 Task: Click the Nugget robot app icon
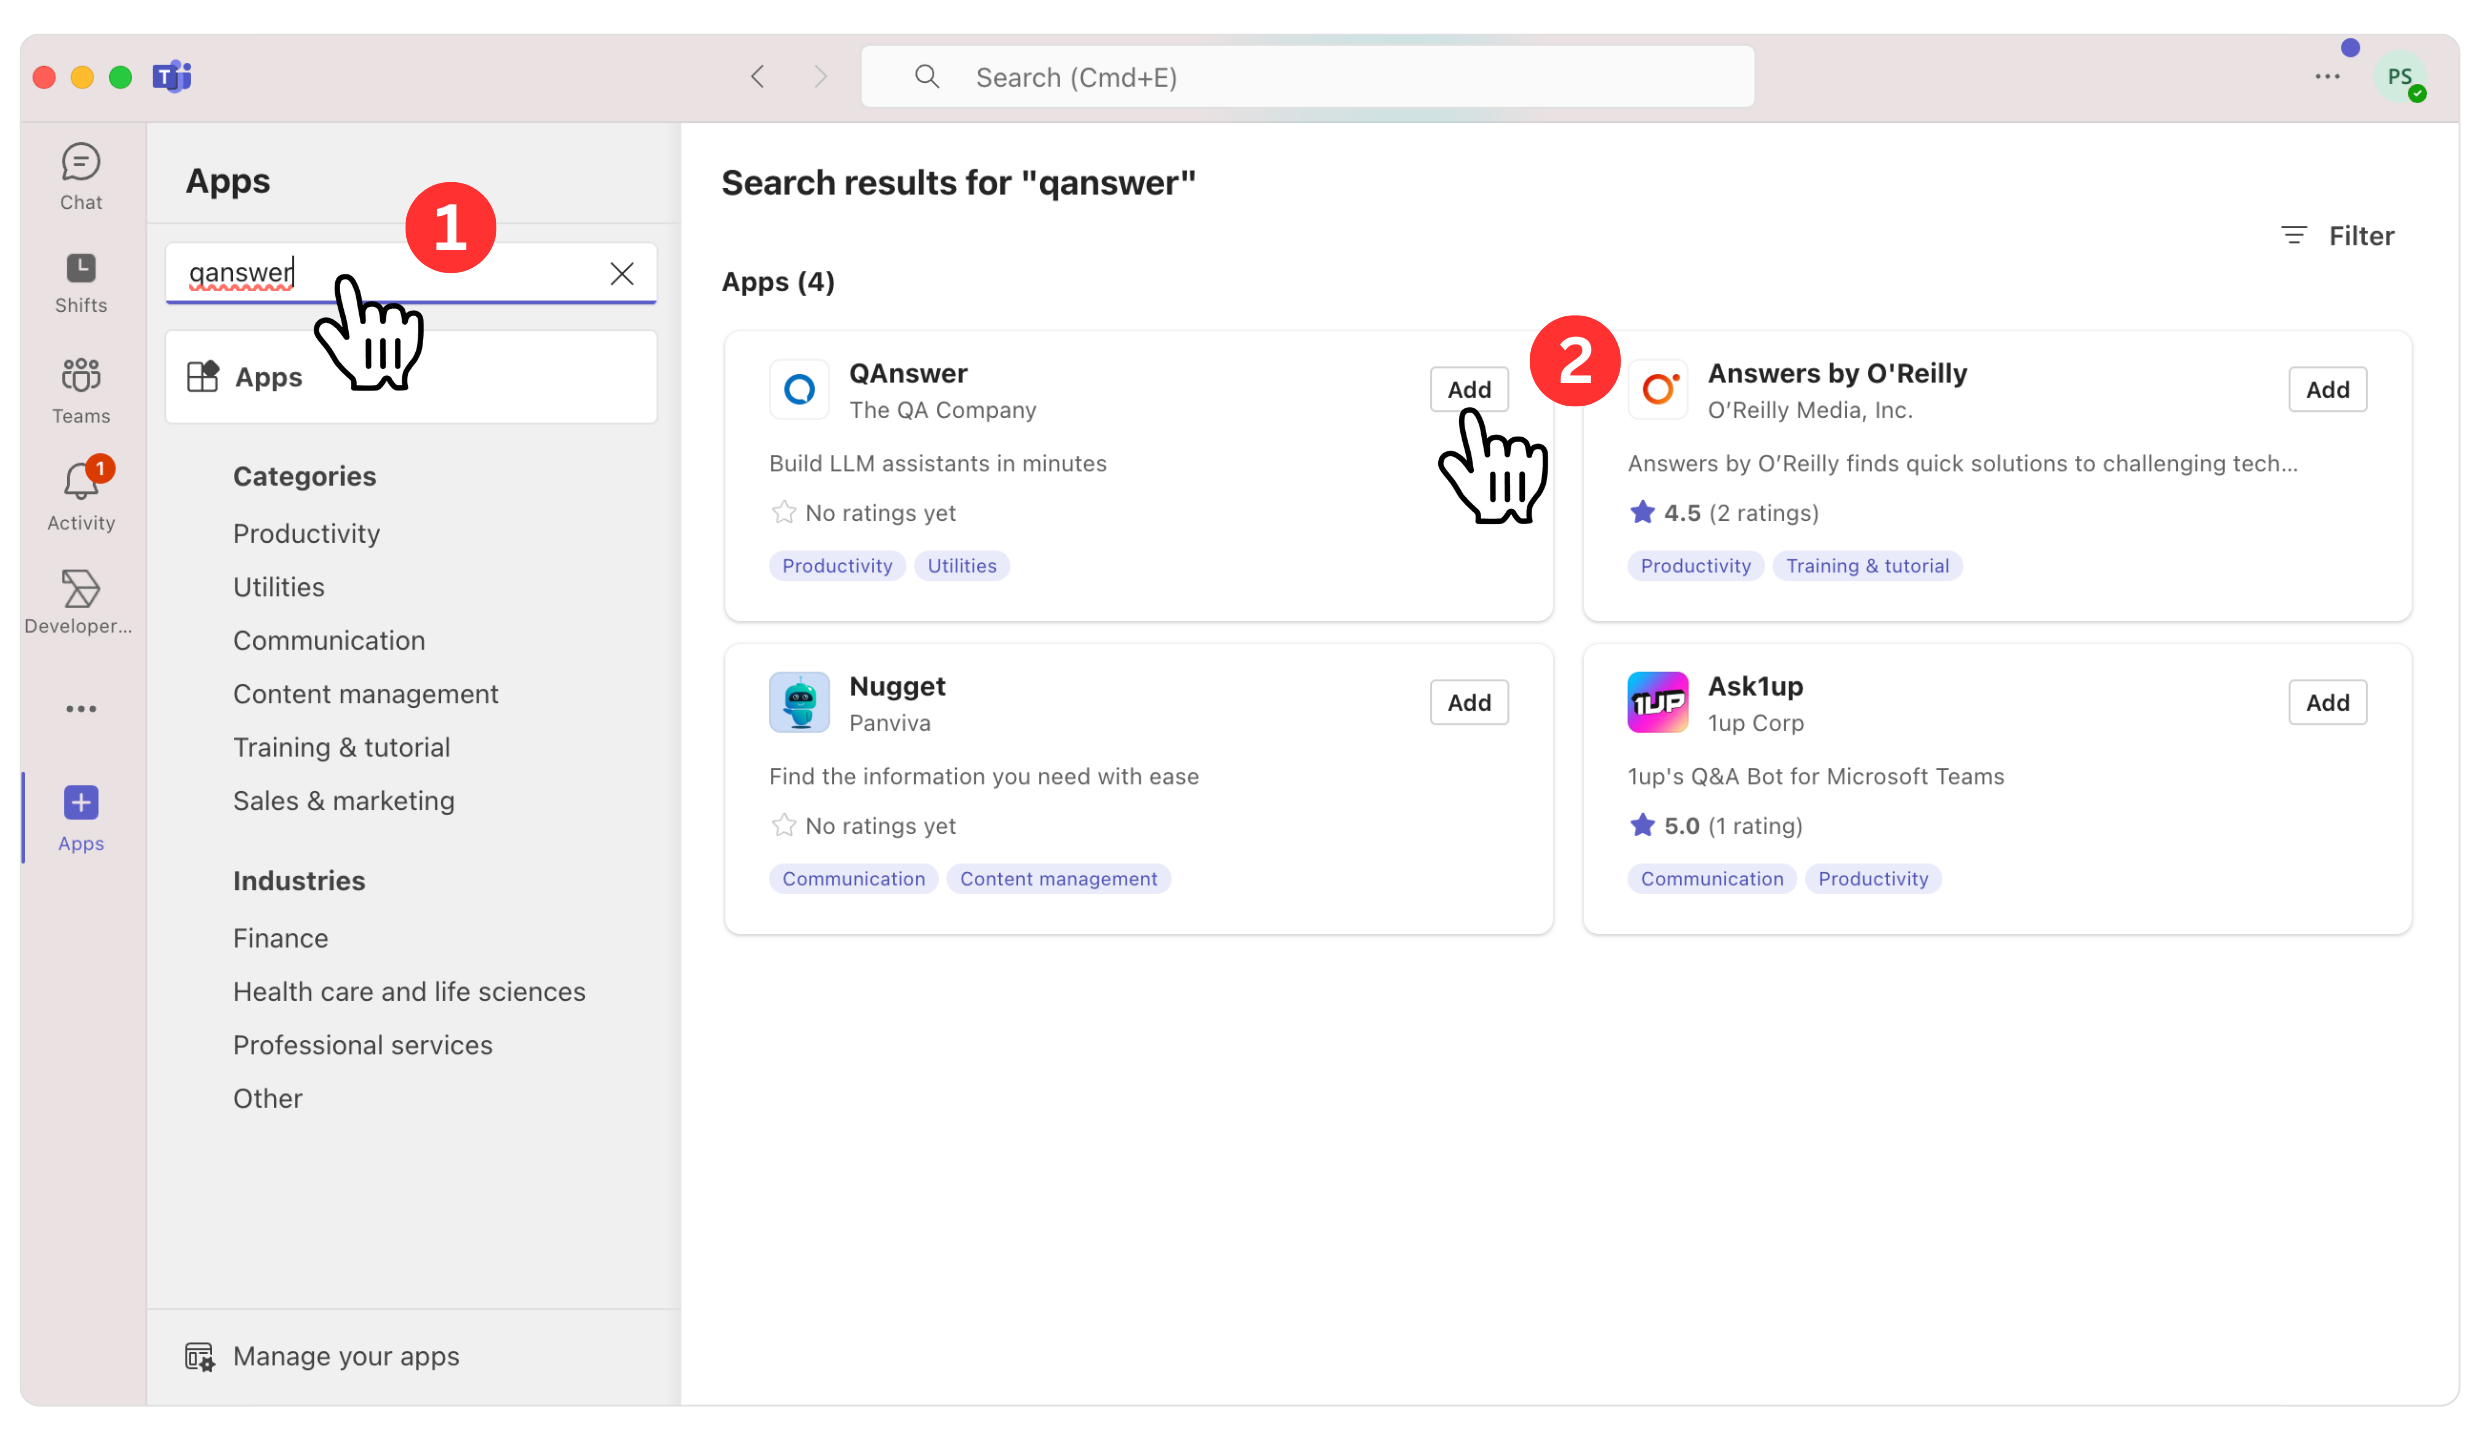799,702
